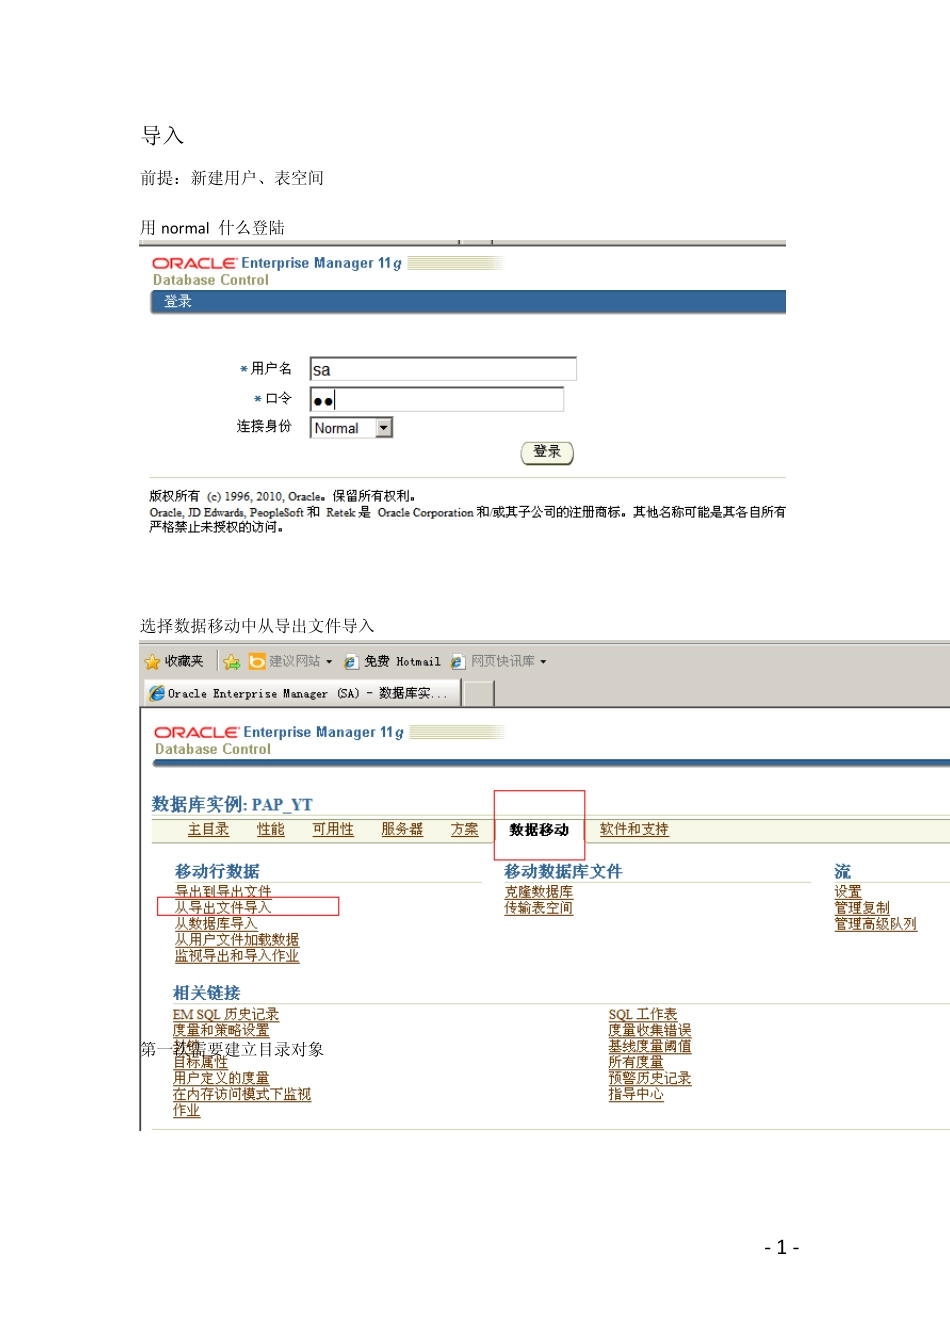Click the 收藏夹 favorites star icon

click(x=152, y=662)
